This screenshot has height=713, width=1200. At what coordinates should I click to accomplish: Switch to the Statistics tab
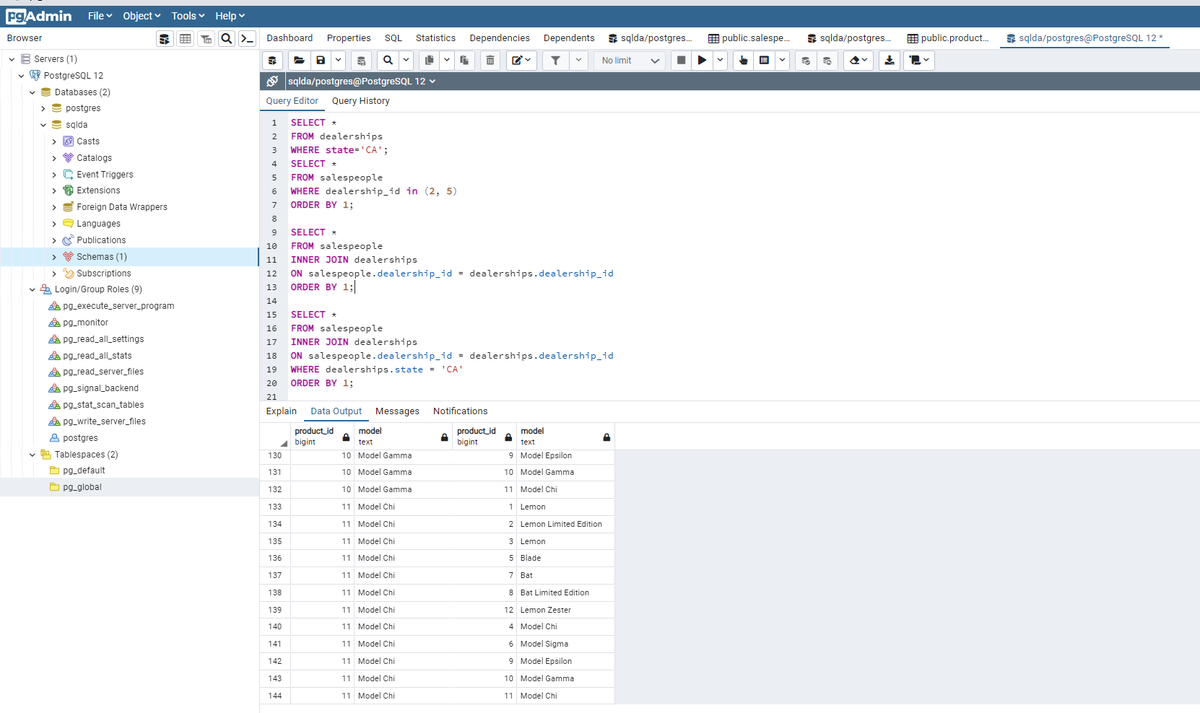click(x=436, y=38)
